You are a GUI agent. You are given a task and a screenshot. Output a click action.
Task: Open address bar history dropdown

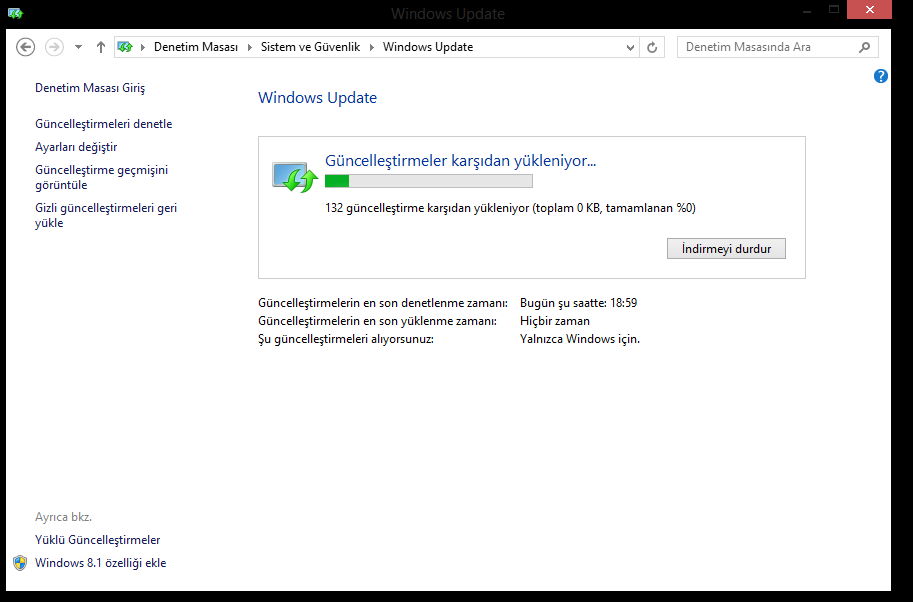pos(630,48)
